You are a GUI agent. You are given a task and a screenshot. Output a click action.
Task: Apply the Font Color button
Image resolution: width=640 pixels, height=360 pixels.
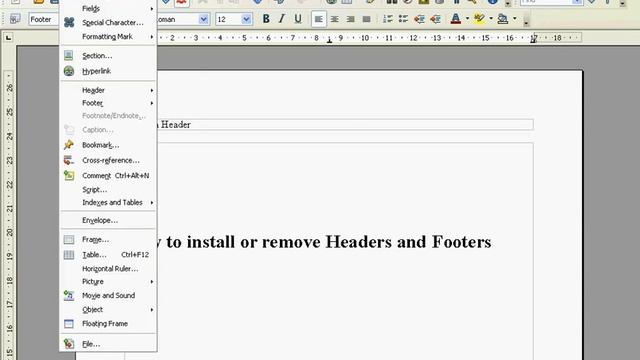point(456,19)
